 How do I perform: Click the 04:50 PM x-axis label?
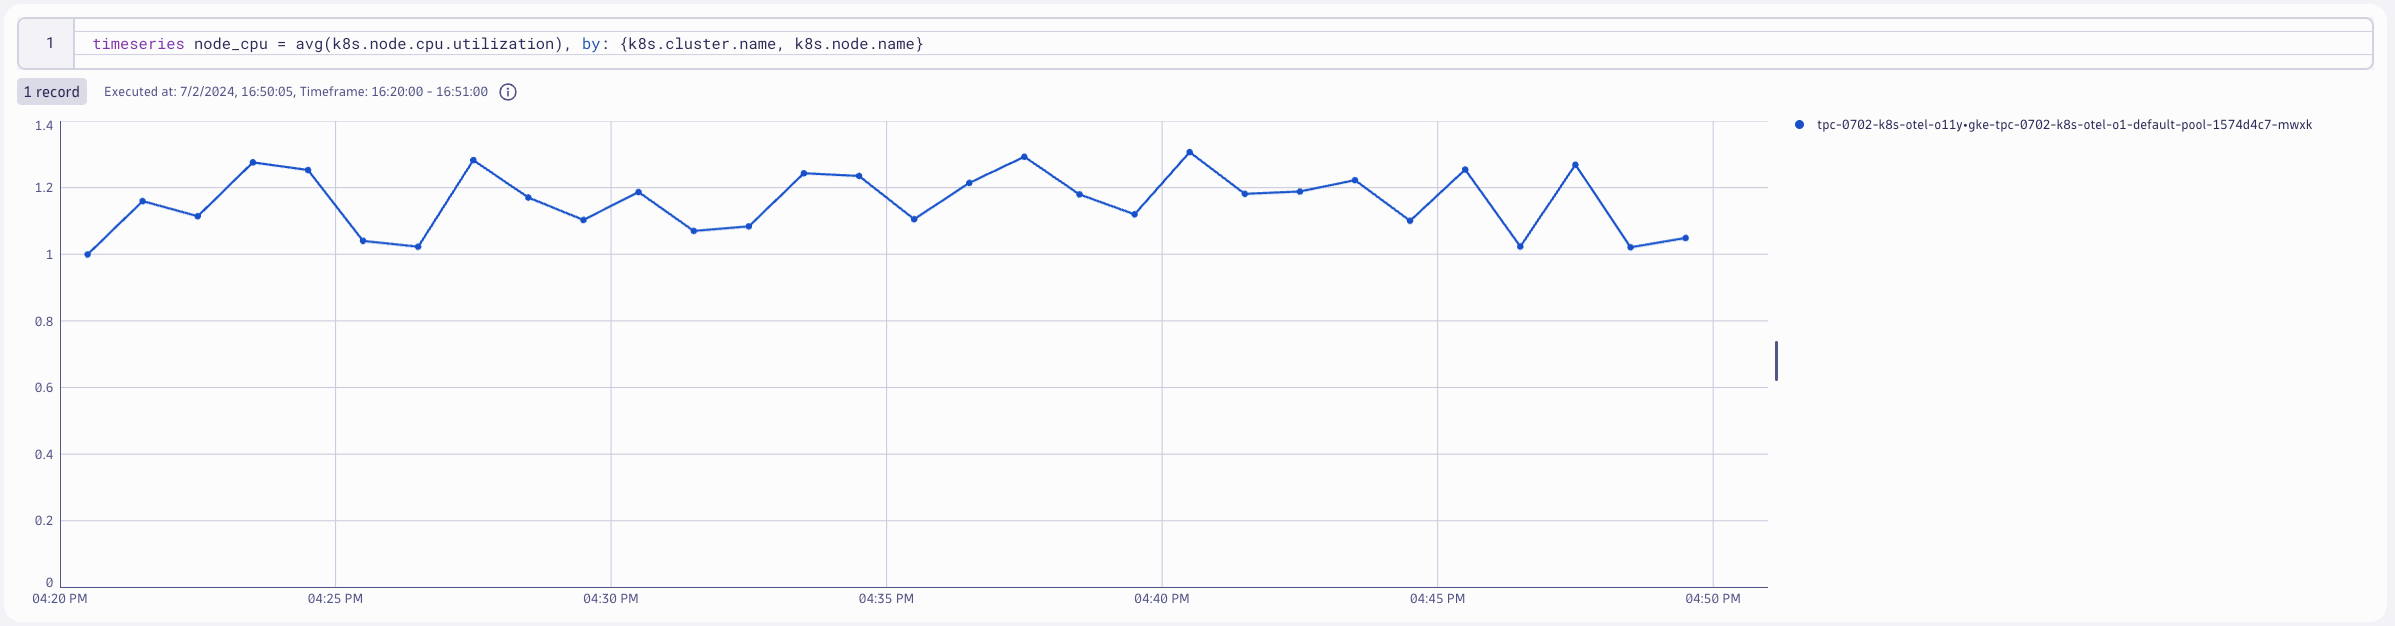point(1713,599)
